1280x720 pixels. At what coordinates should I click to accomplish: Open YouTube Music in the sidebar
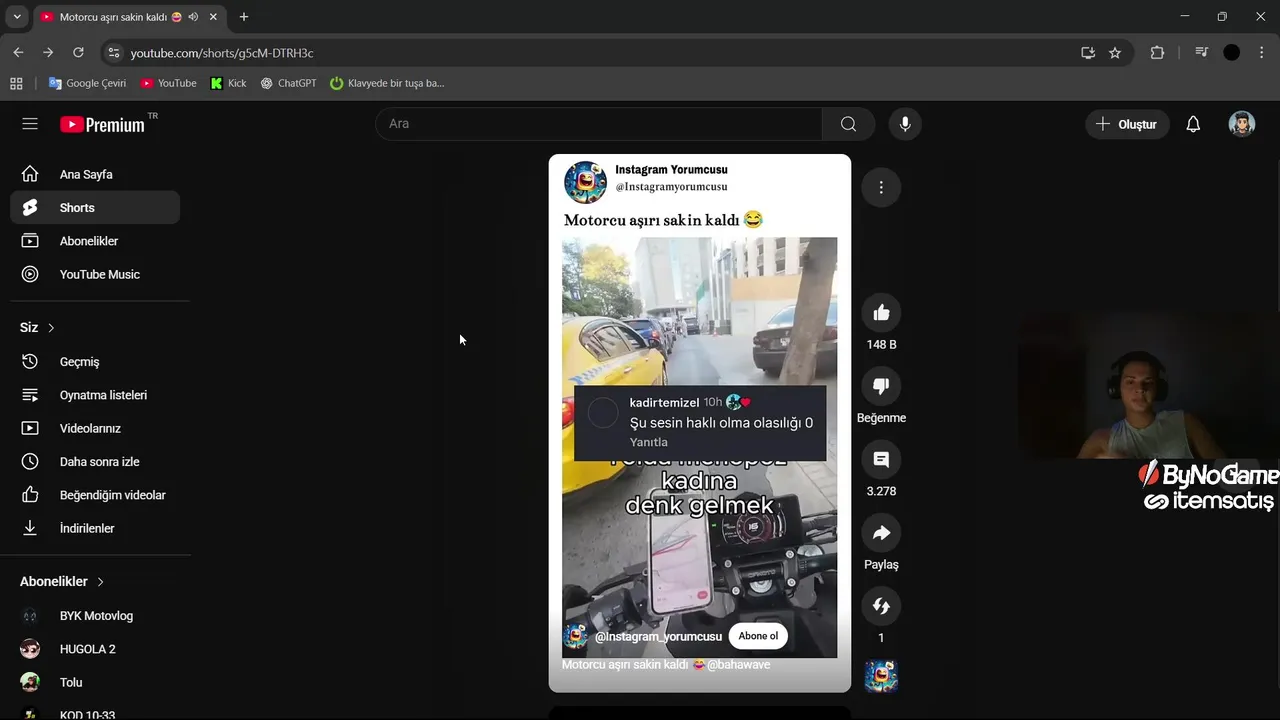point(95,274)
